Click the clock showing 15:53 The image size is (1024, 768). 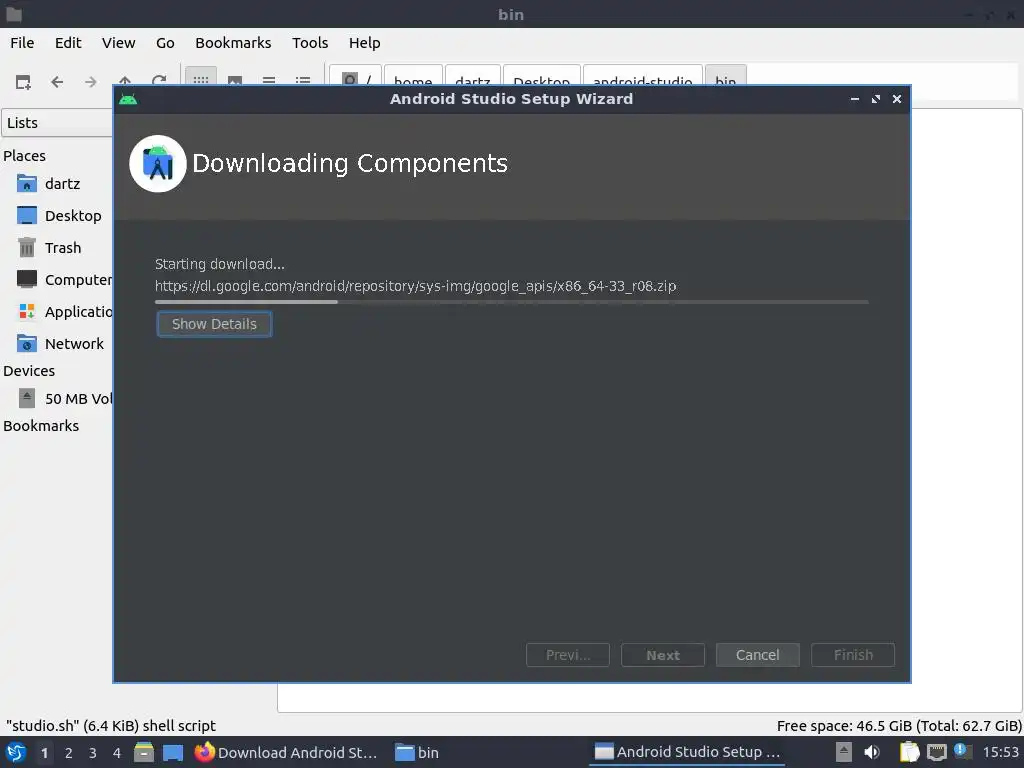(x=1000, y=752)
